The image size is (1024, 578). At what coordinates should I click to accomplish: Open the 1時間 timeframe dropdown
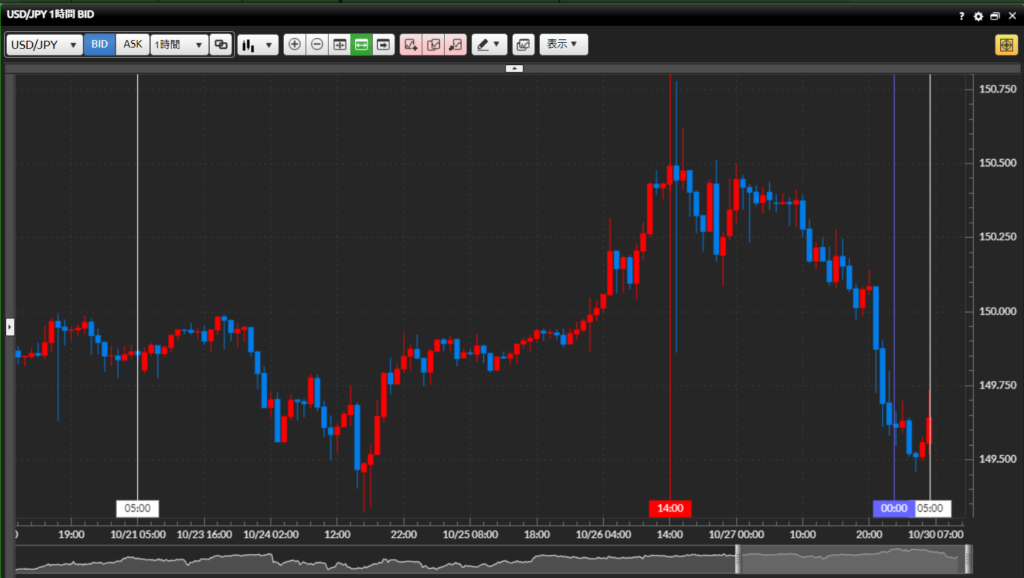coord(179,45)
